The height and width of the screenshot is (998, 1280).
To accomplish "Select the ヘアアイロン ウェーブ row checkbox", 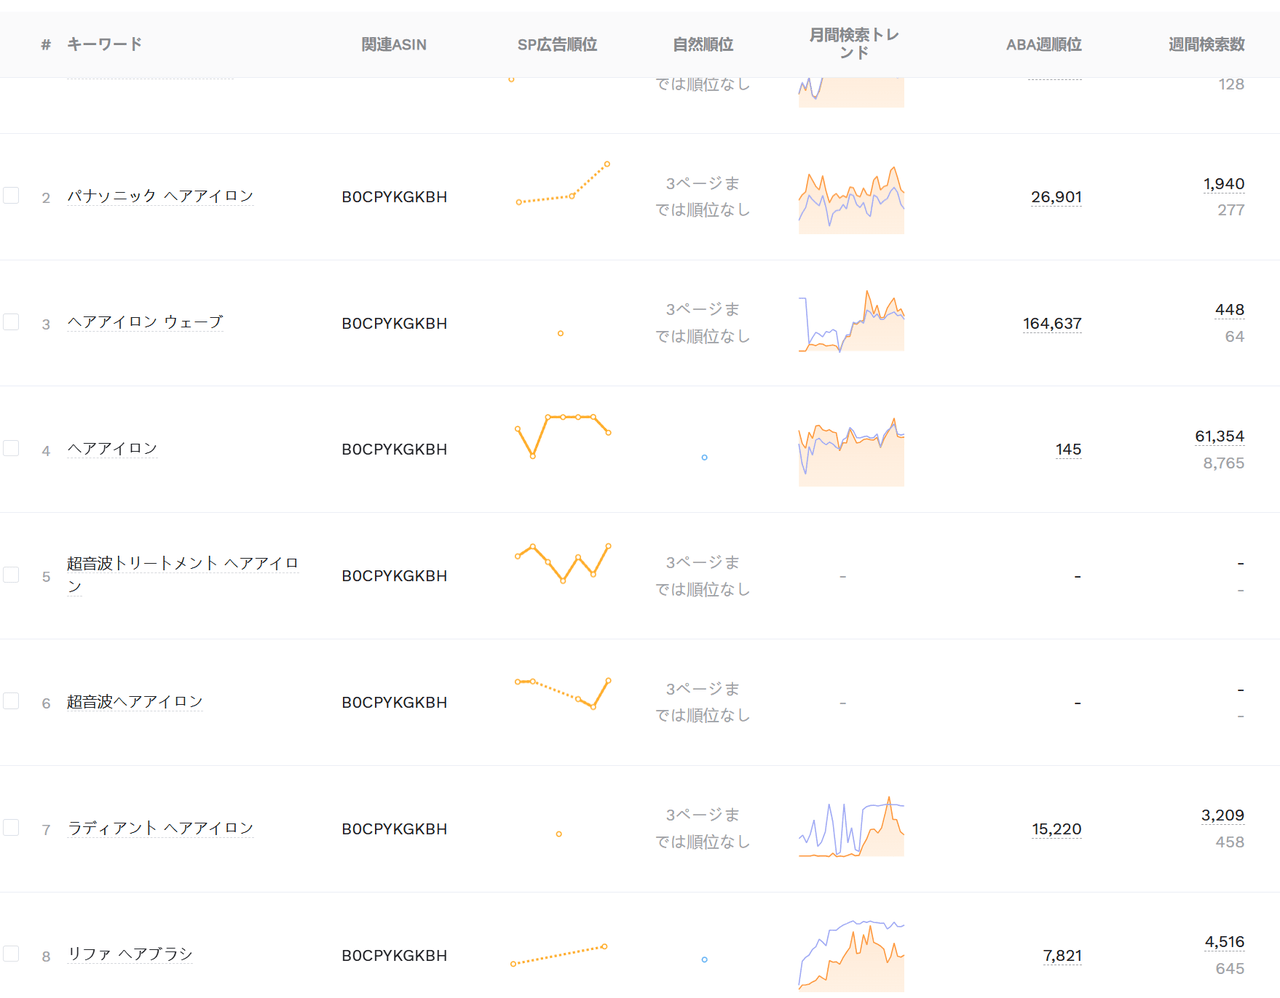I will pos(11,322).
